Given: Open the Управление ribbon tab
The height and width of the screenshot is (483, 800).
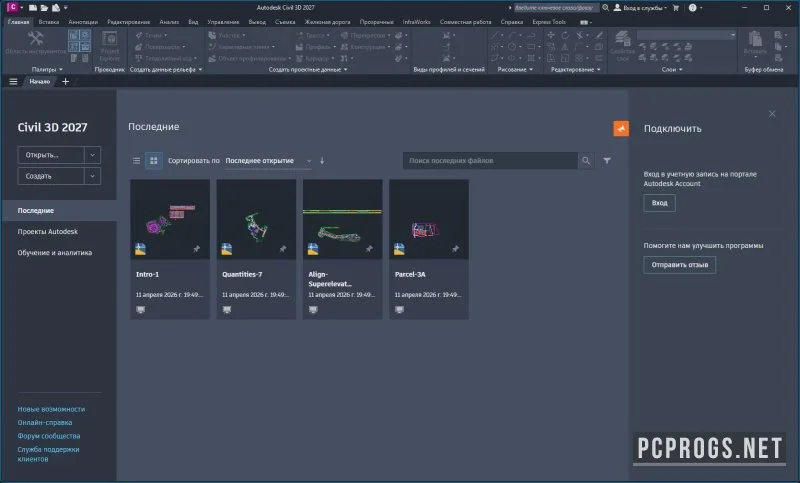Looking at the screenshot, I should (223, 22).
